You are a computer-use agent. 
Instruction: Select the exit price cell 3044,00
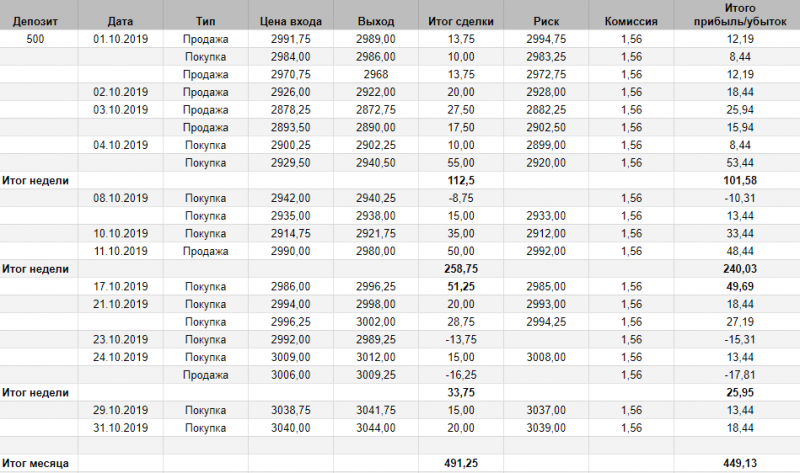pyautogui.click(x=376, y=427)
